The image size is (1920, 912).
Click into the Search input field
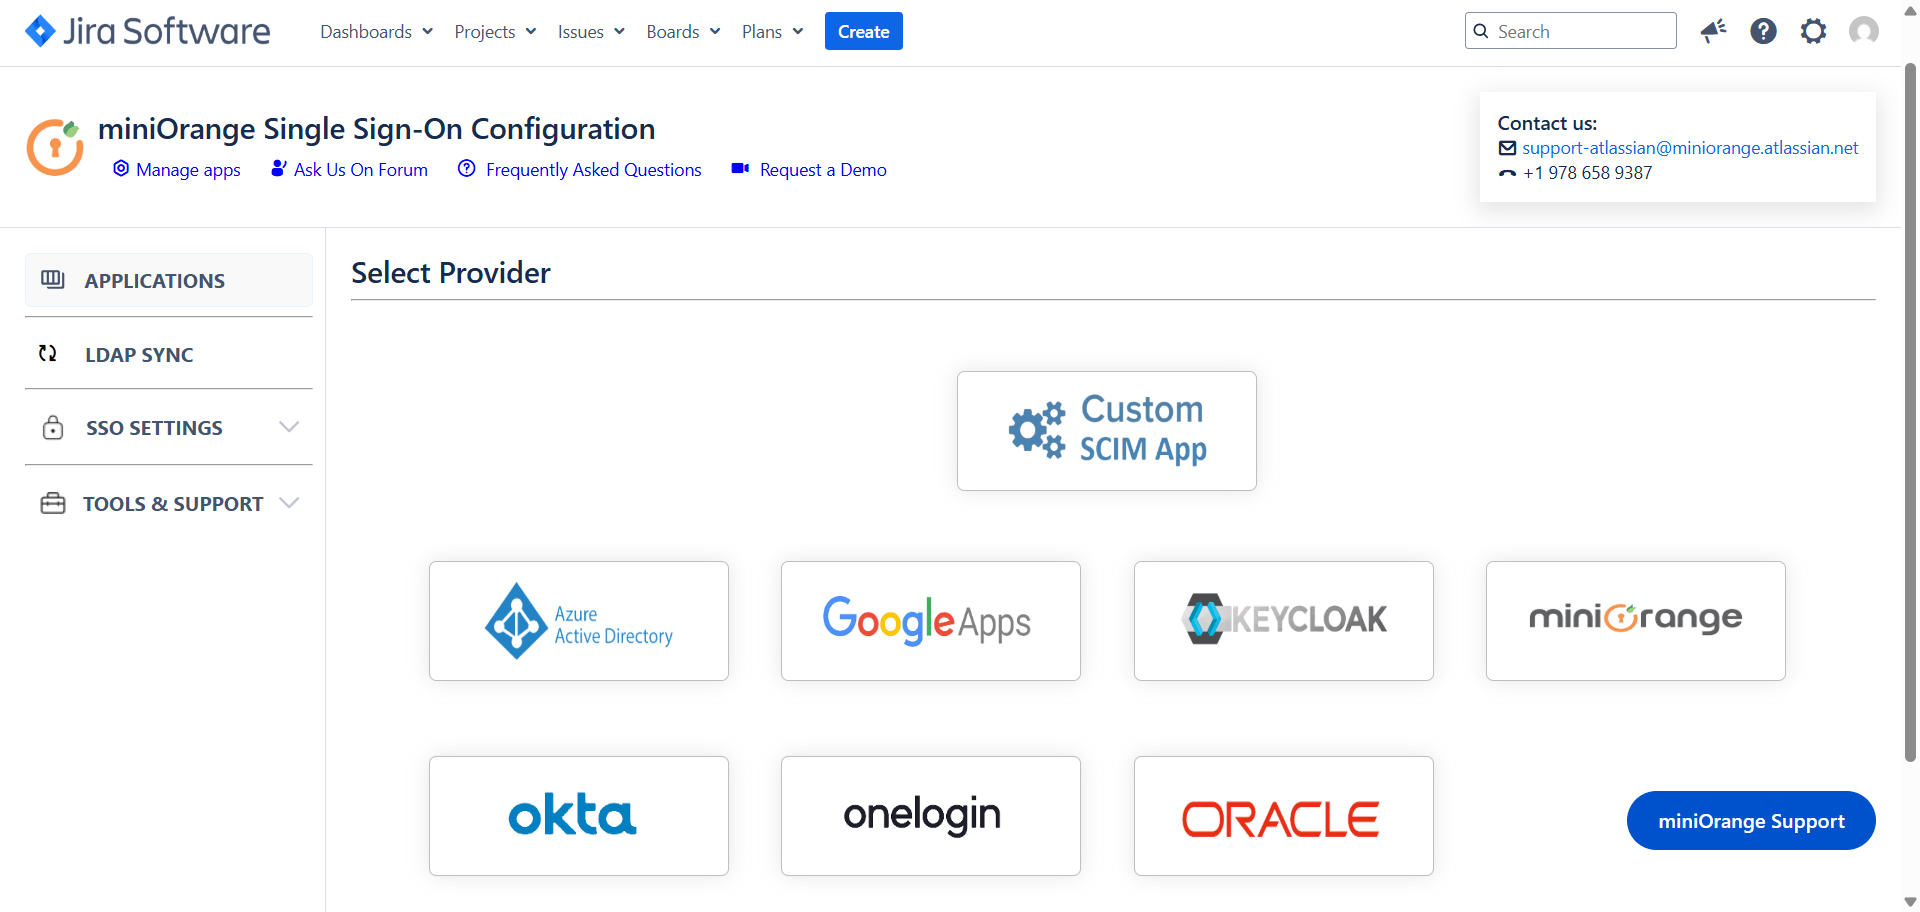(1581, 32)
